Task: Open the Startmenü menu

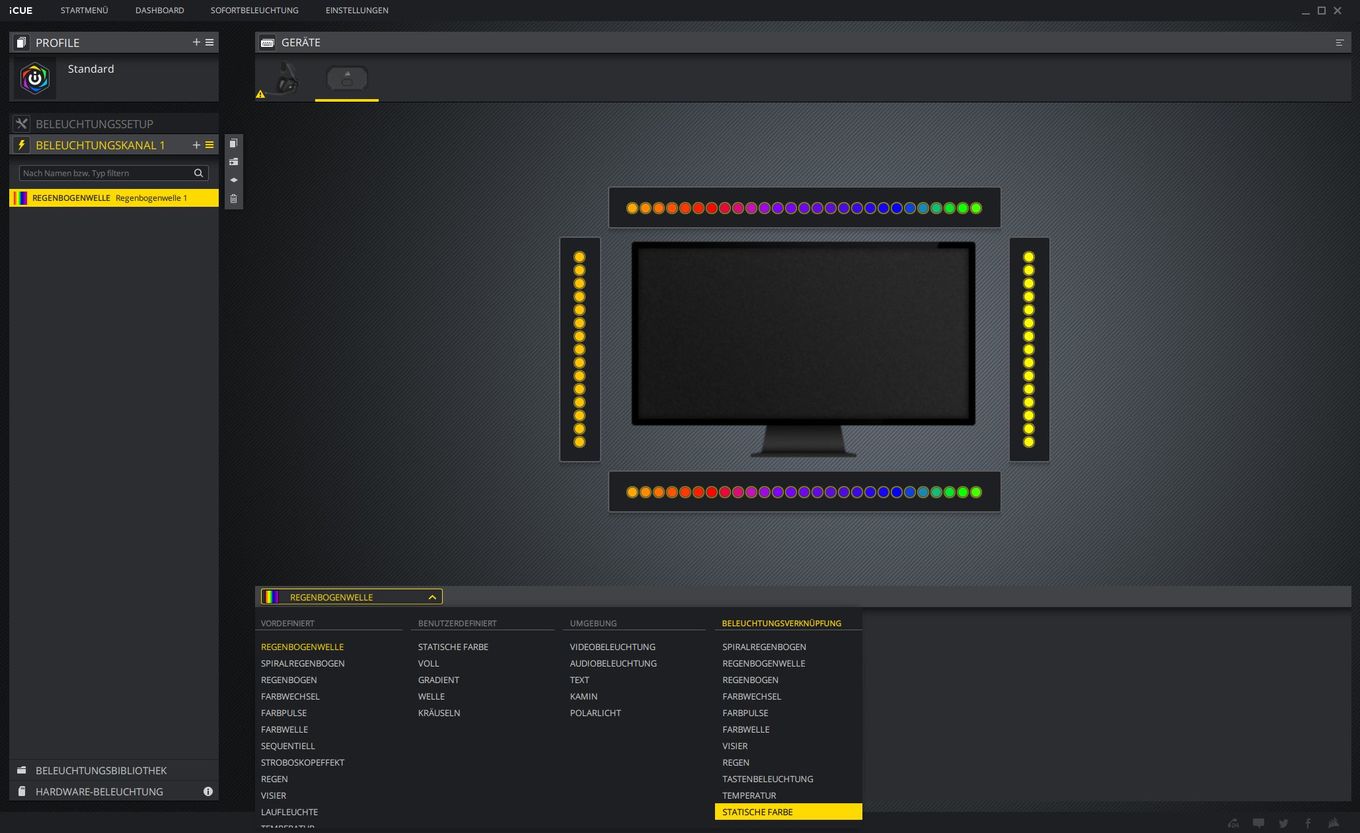Action: coord(84,10)
